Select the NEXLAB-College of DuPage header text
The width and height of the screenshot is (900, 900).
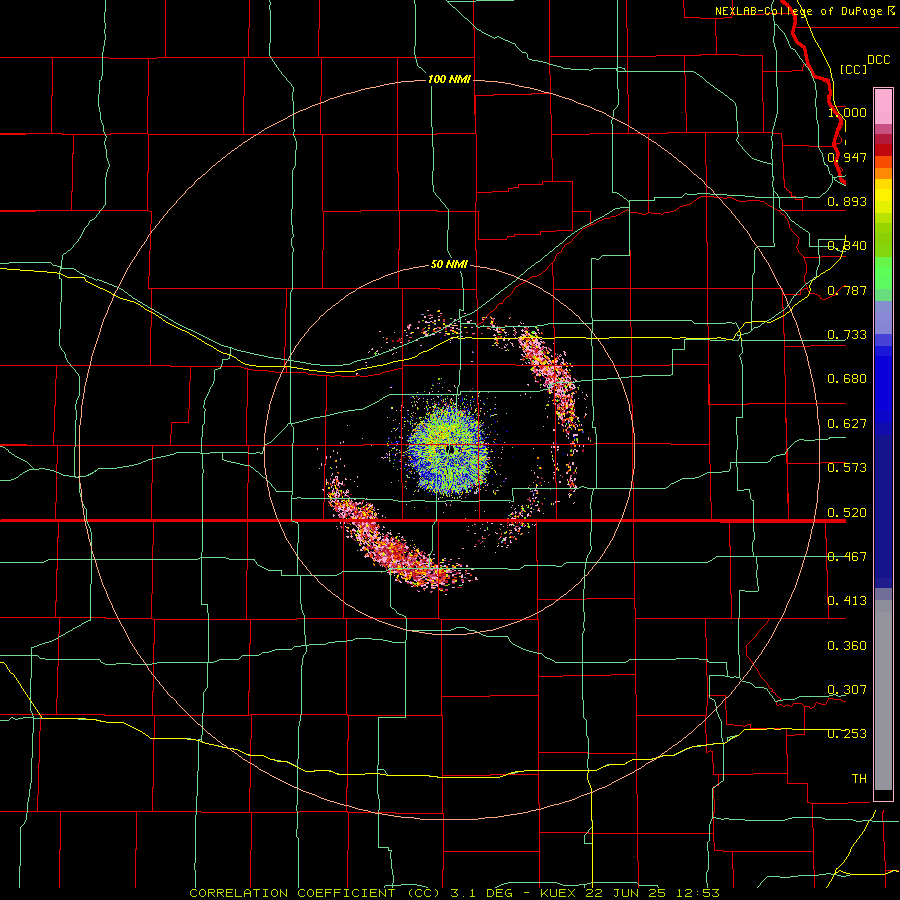(x=805, y=11)
